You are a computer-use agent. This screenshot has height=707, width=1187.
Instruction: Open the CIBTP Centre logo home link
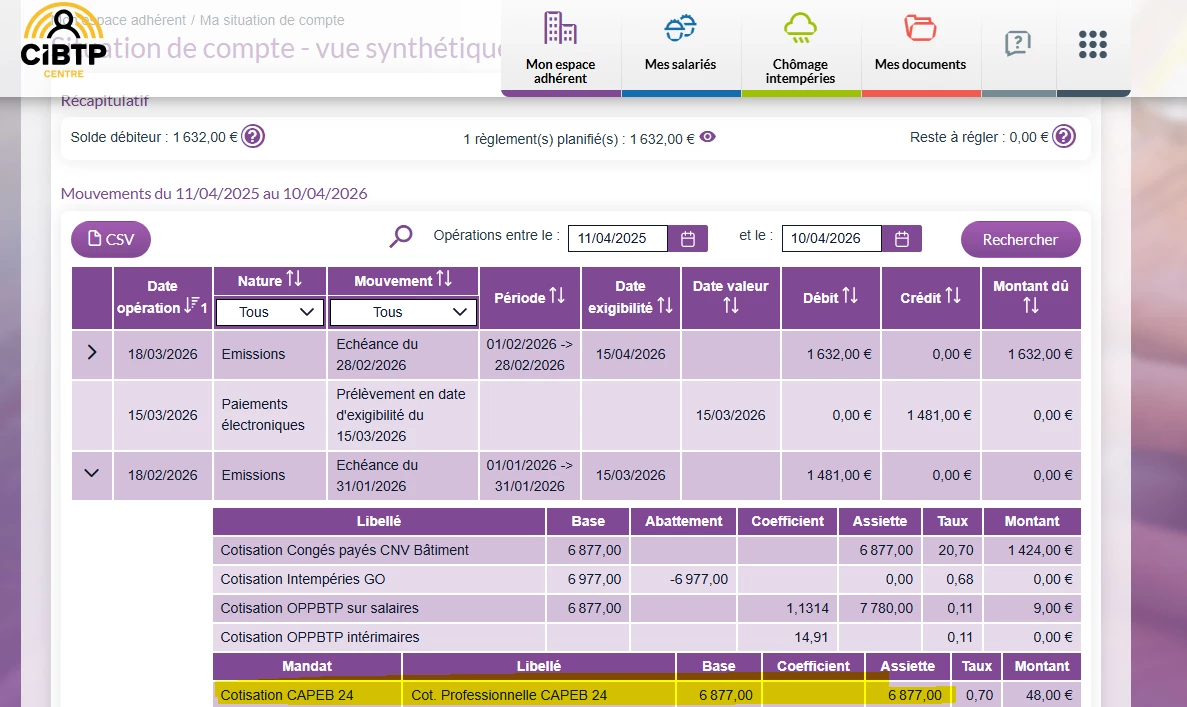(x=64, y=40)
